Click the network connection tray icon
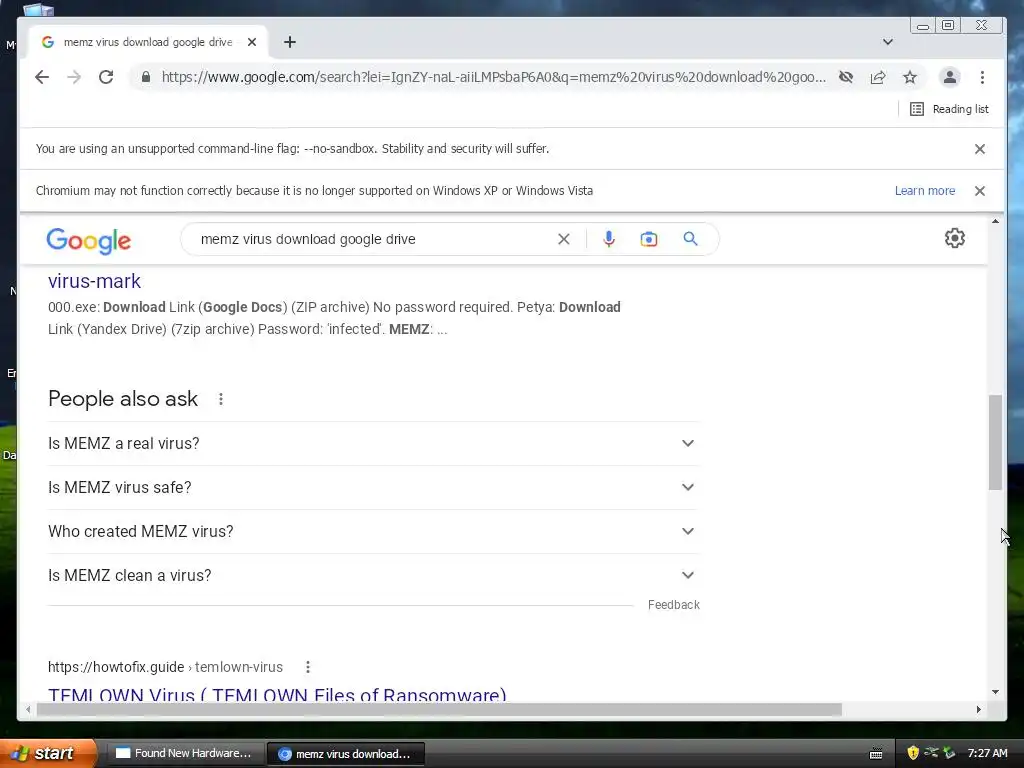This screenshot has width=1024, height=768. tap(931, 753)
